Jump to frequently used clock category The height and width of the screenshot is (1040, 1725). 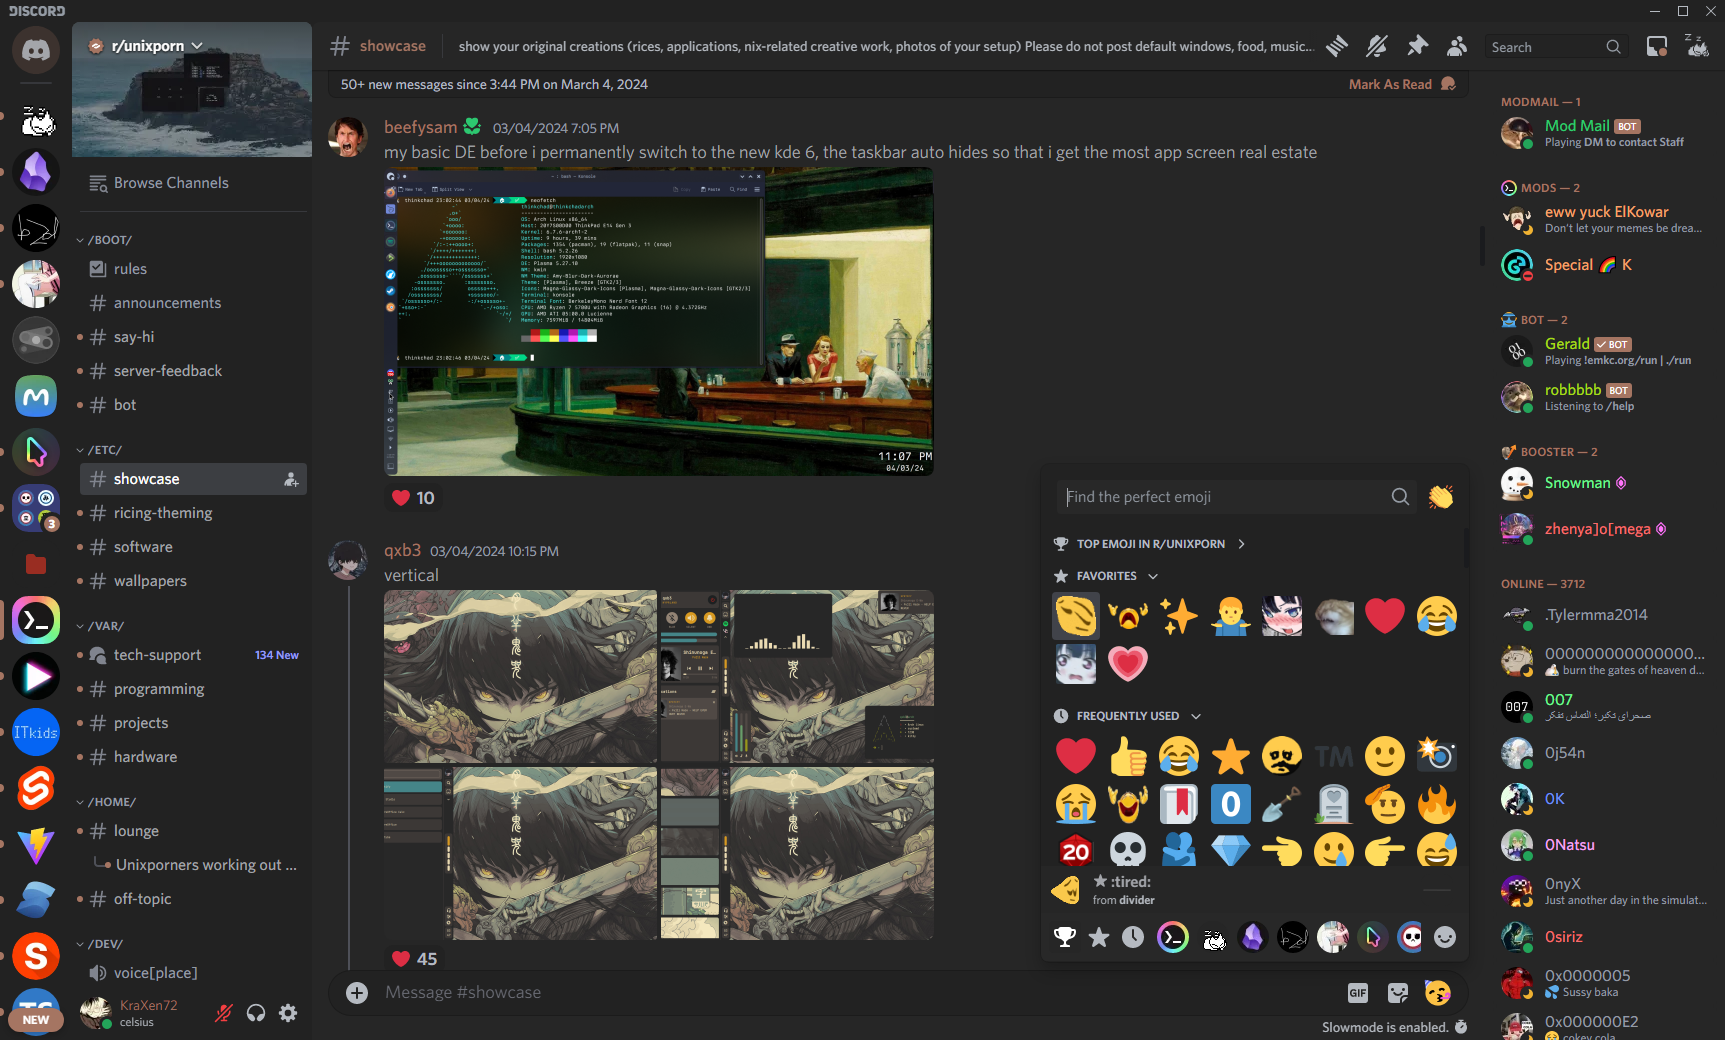point(1133,937)
